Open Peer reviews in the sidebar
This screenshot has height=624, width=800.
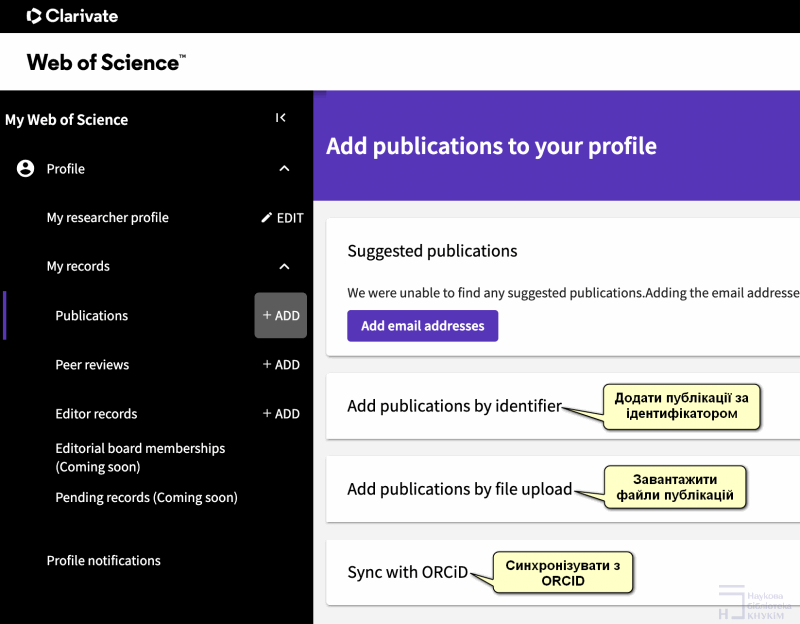pos(92,365)
